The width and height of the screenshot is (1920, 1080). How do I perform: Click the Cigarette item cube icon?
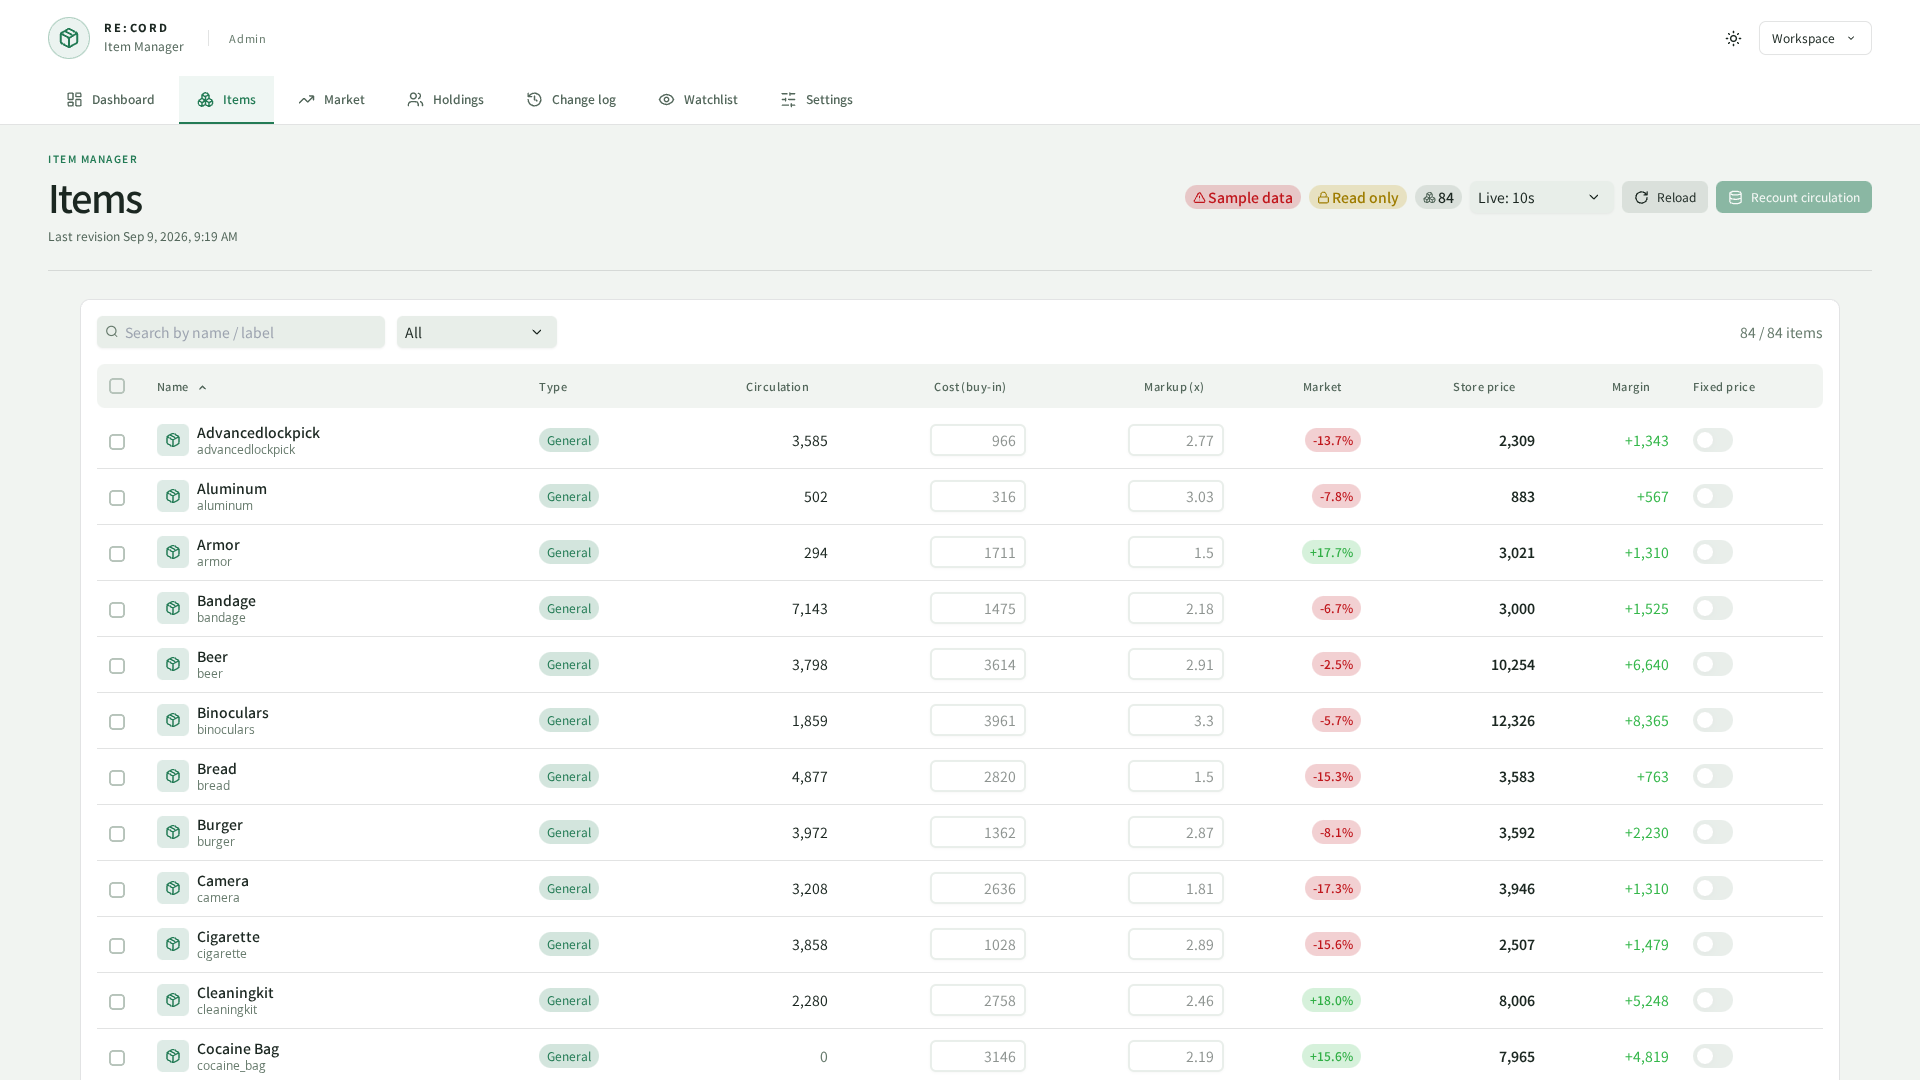coord(173,944)
